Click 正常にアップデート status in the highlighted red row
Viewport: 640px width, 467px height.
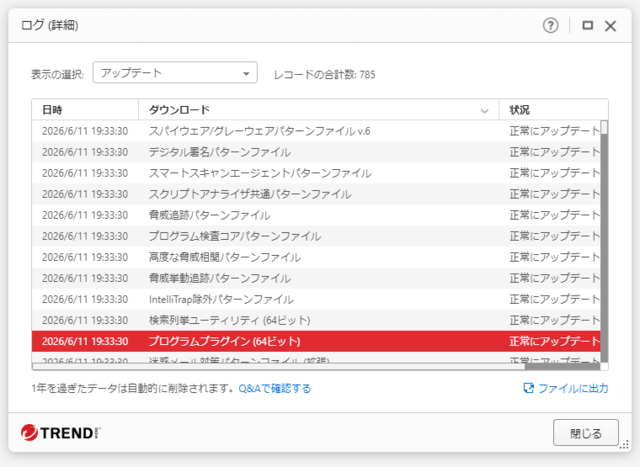click(555, 341)
